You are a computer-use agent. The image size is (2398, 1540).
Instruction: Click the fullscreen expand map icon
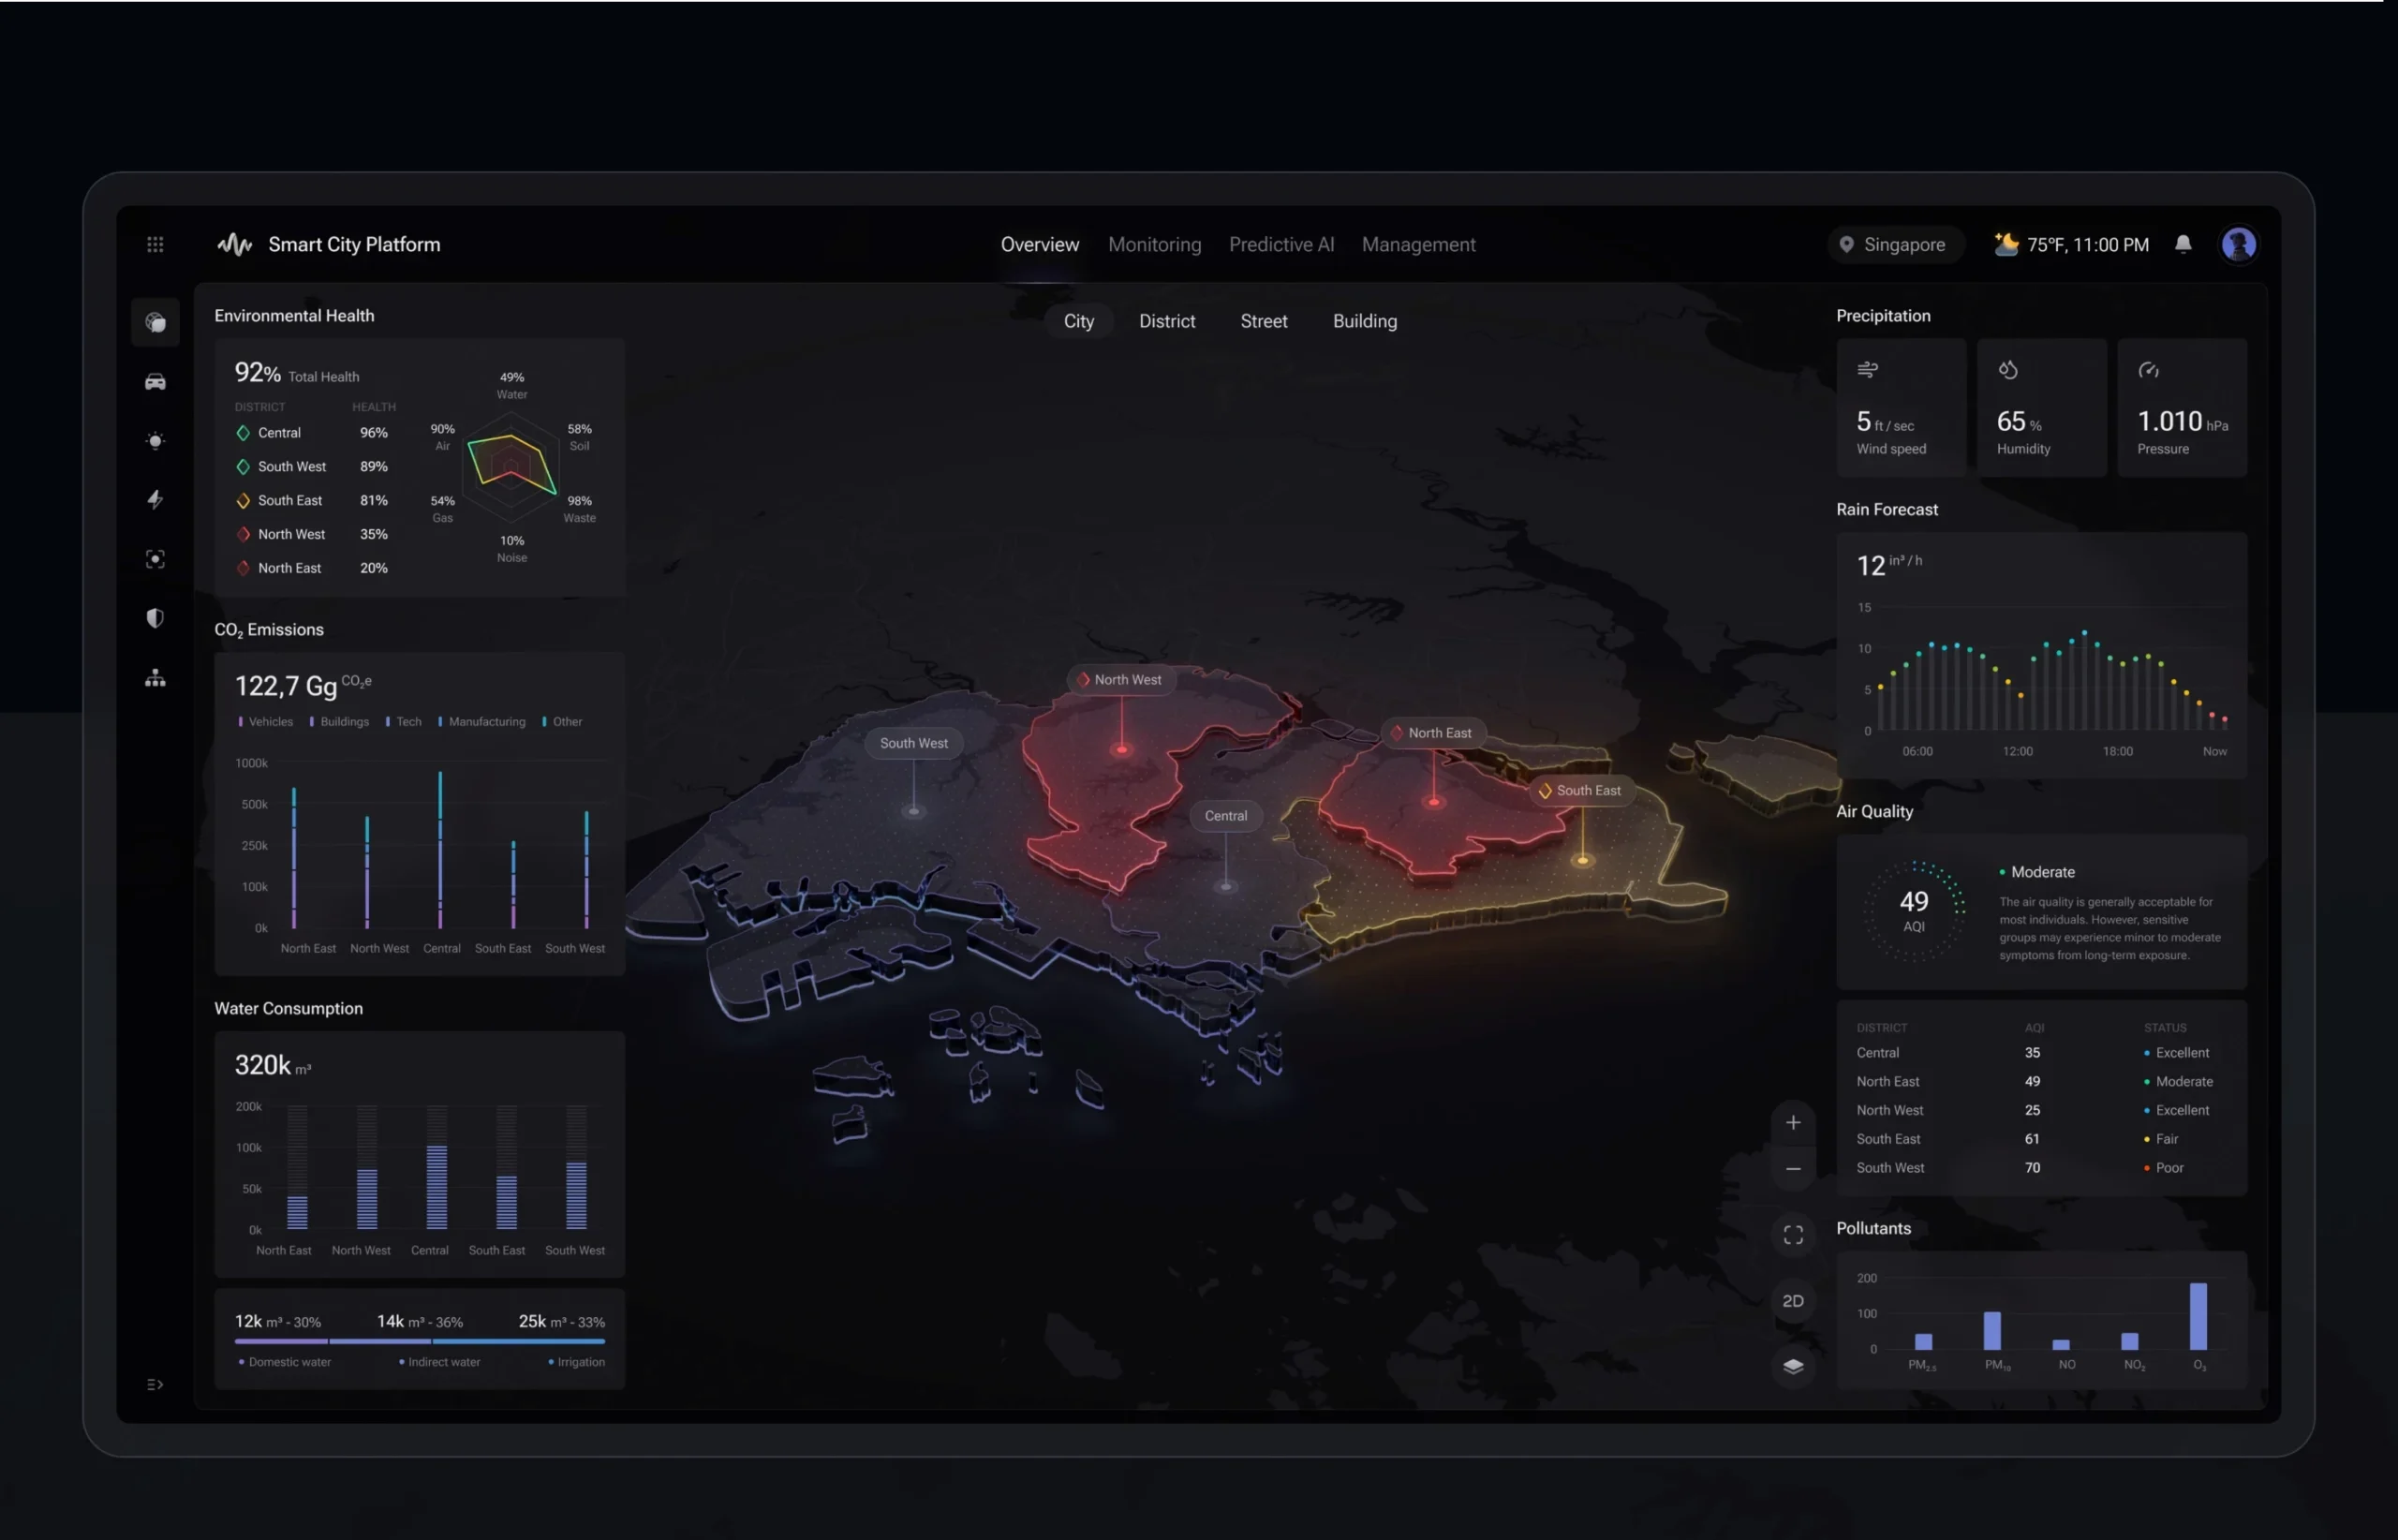pyautogui.click(x=1792, y=1235)
